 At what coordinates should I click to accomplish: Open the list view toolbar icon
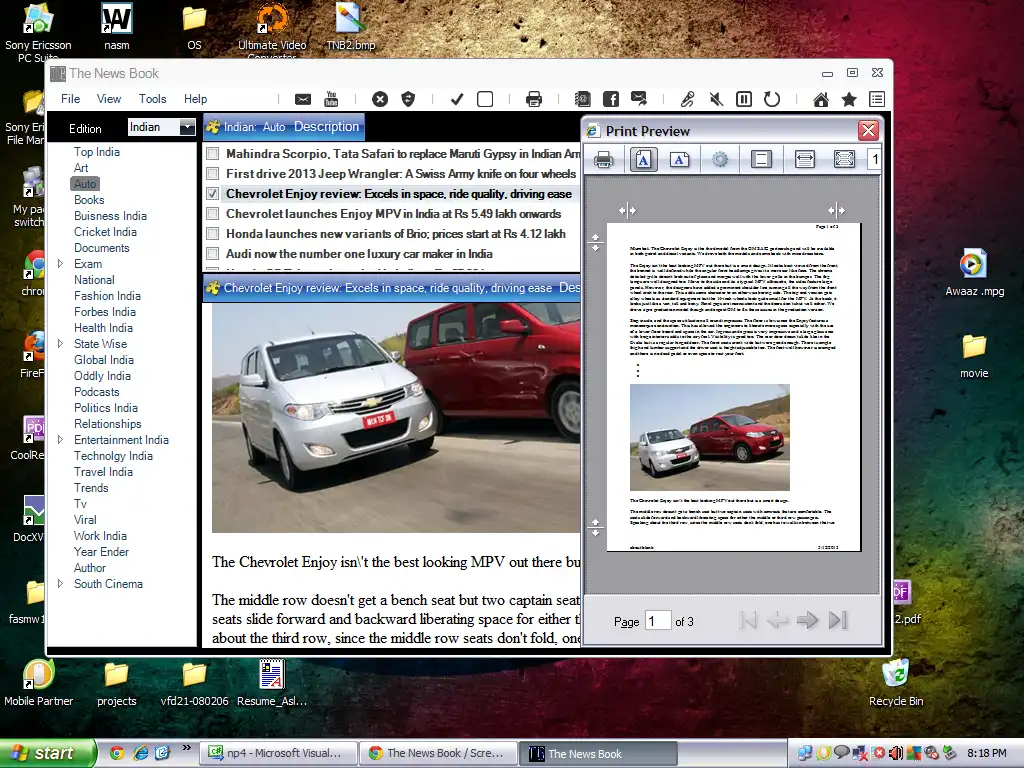point(877,99)
